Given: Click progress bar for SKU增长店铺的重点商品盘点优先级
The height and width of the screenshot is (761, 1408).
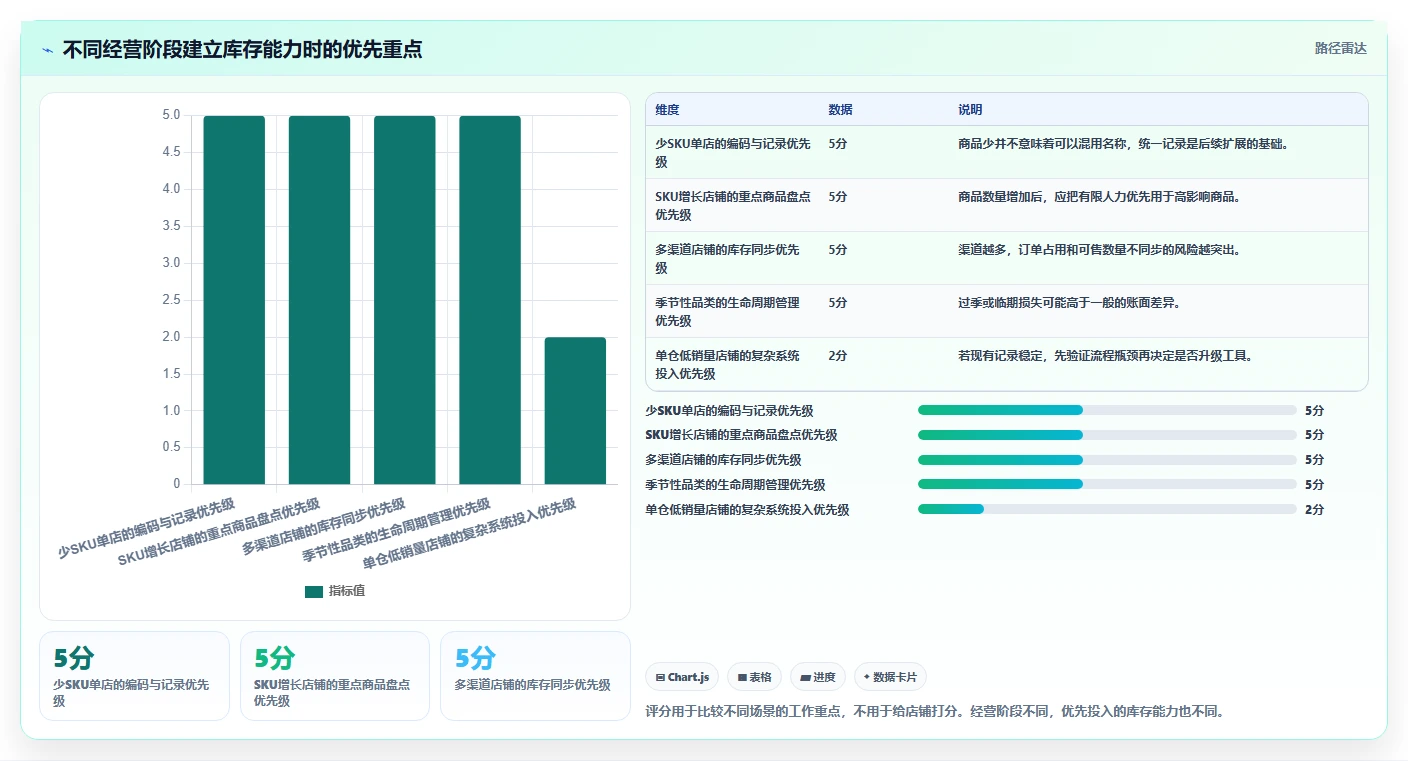Looking at the screenshot, I should [1107, 435].
